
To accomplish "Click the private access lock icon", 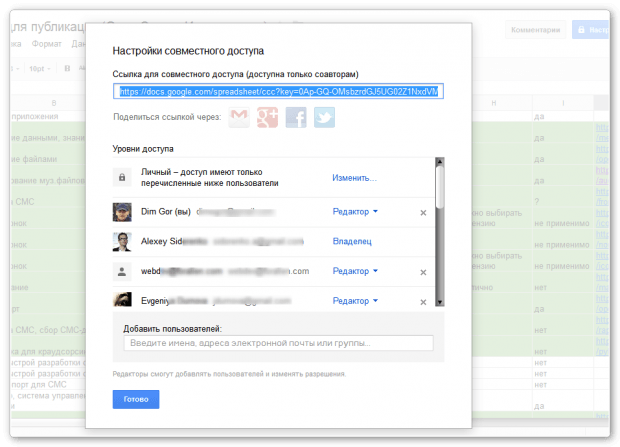I will pyautogui.click(x=122, y=178).
